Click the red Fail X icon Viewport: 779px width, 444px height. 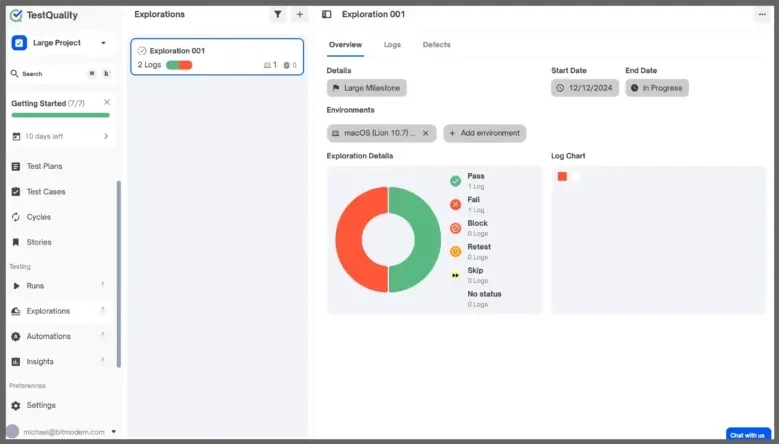[x=456, y=205]
